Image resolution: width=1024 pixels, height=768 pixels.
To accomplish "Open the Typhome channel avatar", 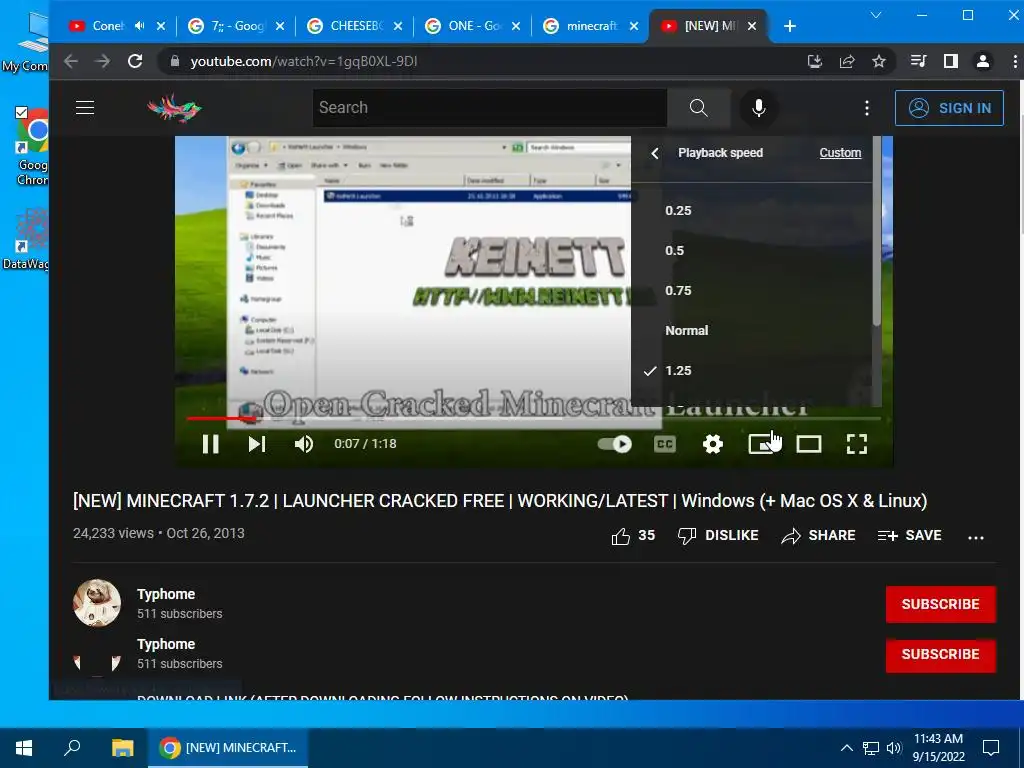I will 97,603.
